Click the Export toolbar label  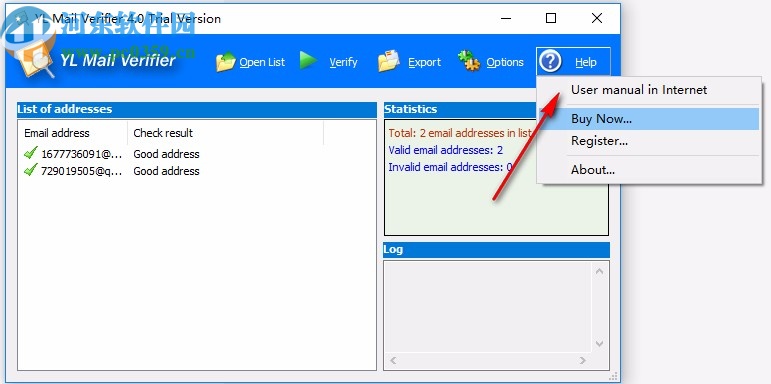click(x=424, y=62)
